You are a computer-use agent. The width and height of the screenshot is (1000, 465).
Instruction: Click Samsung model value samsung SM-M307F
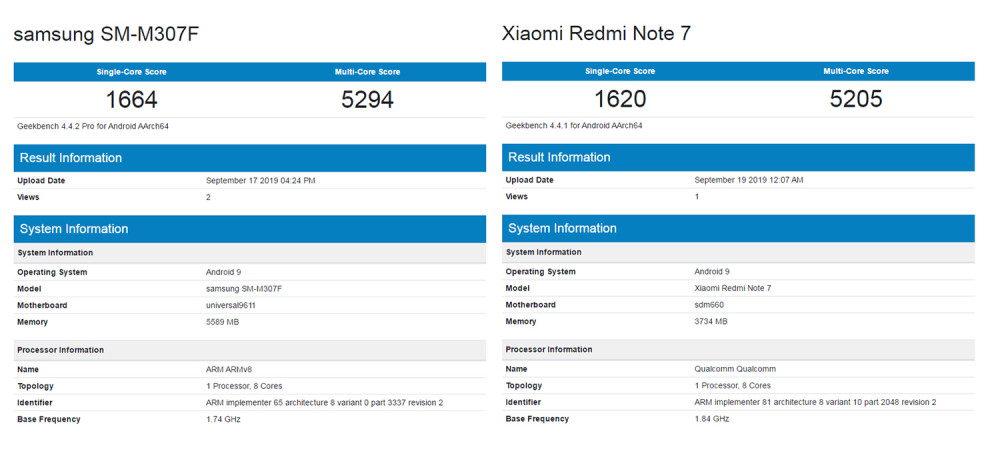(x=244, y=289)
